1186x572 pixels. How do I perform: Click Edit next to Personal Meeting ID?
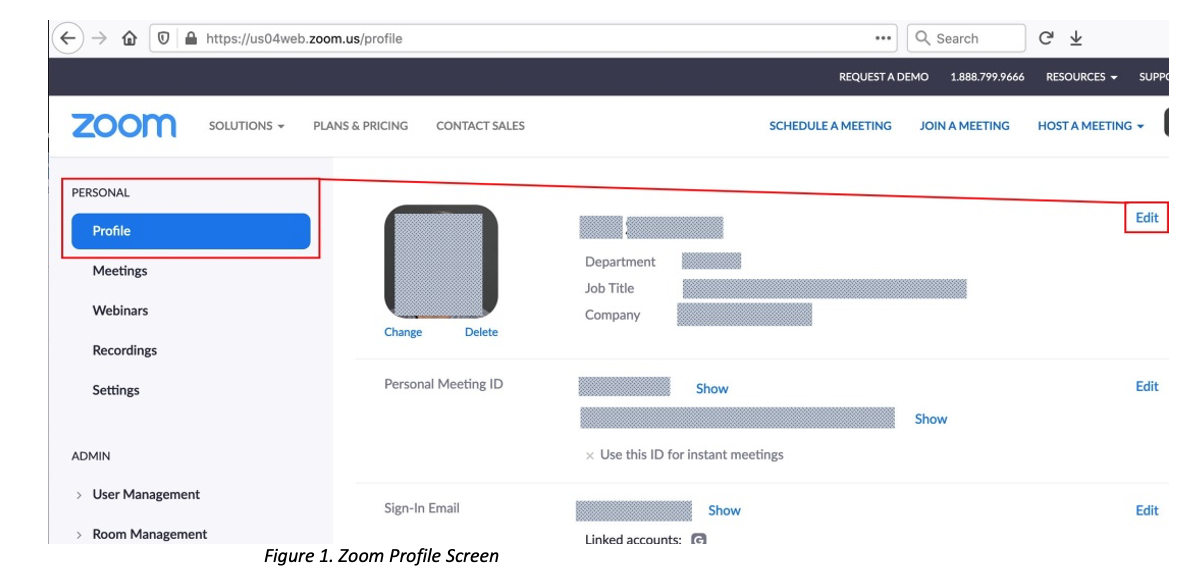1146,387
